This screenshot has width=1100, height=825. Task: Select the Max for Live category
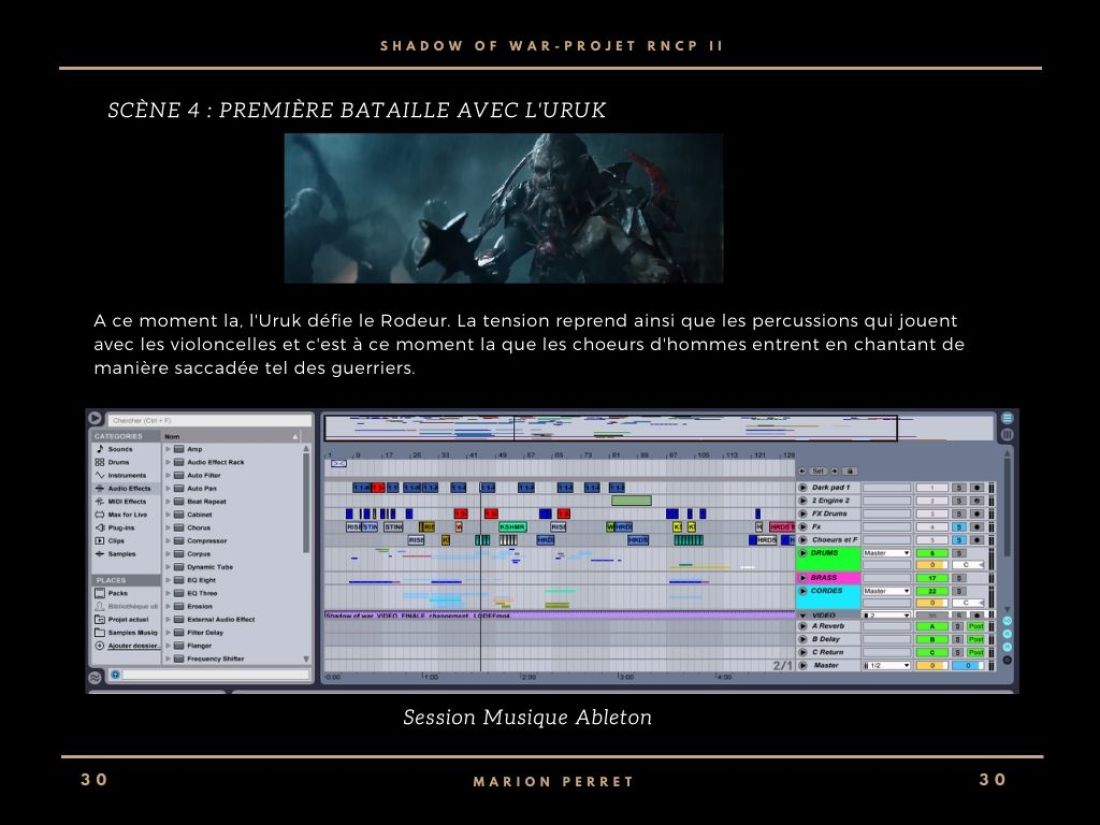[x=128, y=514]
